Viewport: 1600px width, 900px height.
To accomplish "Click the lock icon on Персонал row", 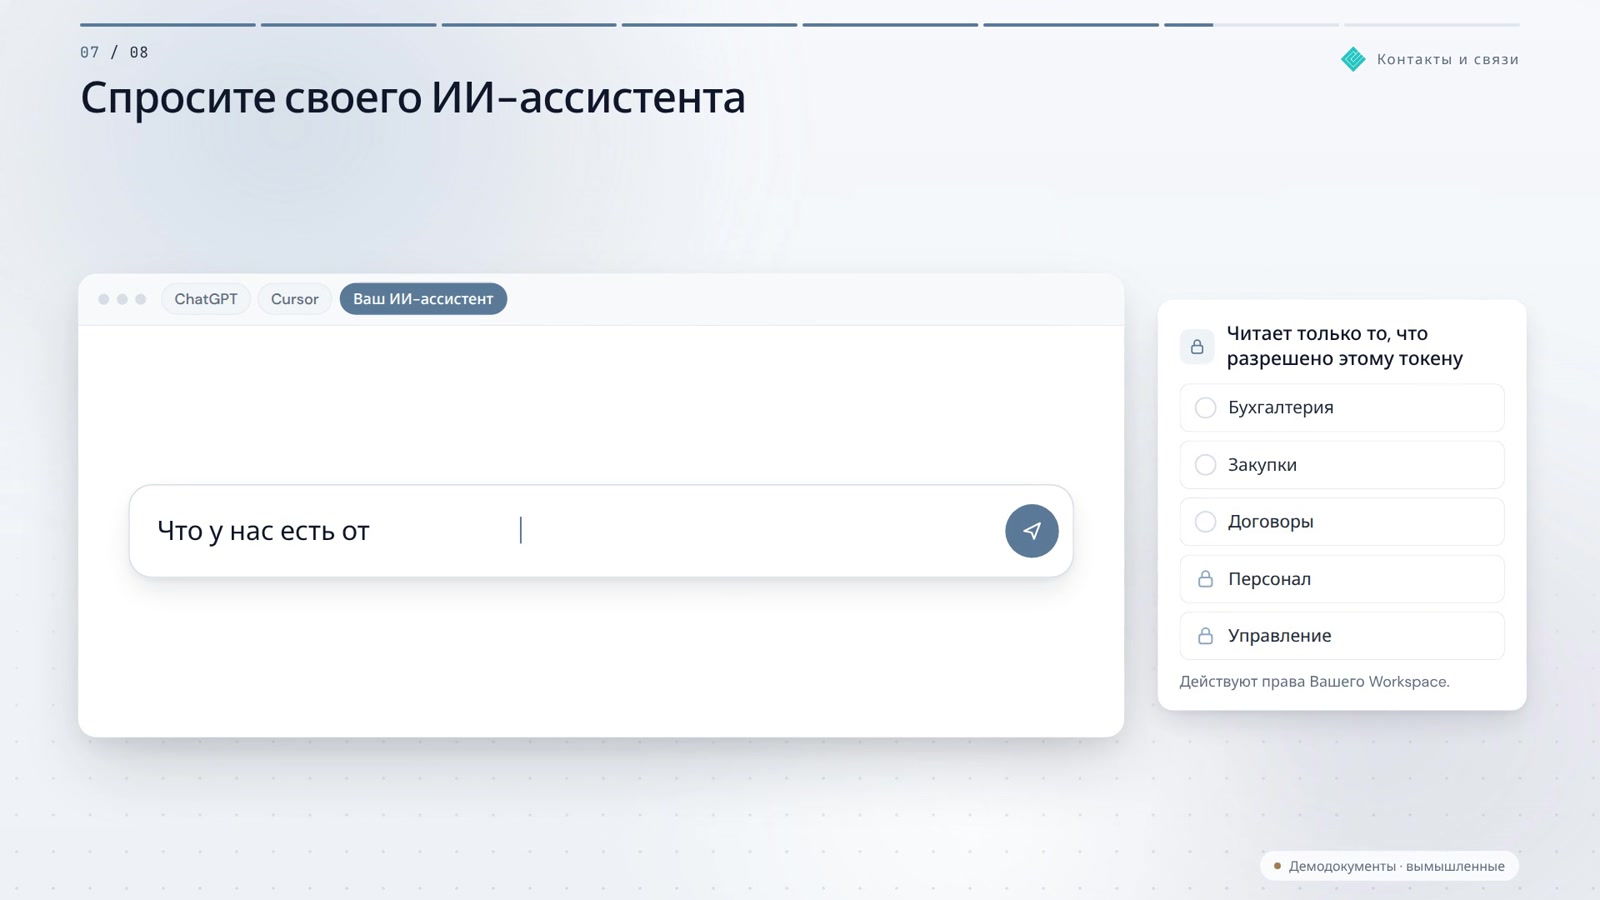I will [x=1205, y=579].
